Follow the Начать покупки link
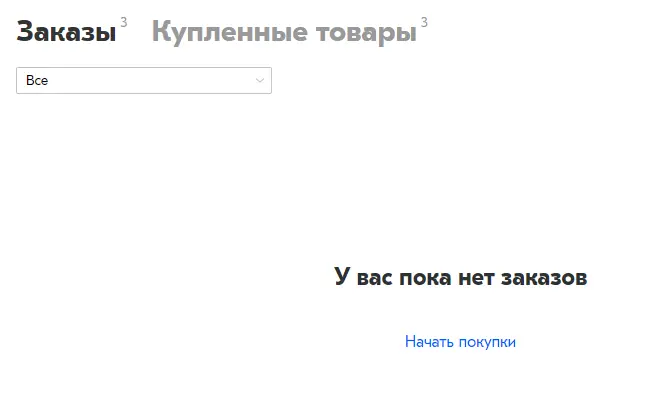 coord(460,342)
